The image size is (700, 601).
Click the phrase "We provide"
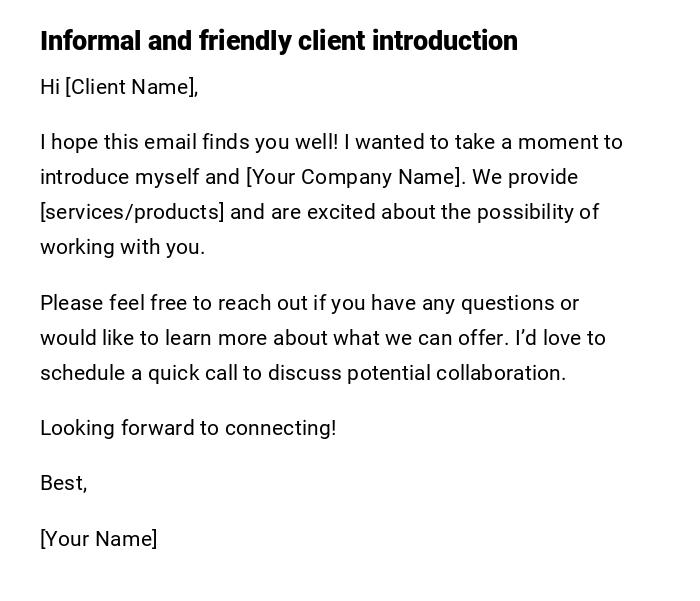[x=525, y=177]
